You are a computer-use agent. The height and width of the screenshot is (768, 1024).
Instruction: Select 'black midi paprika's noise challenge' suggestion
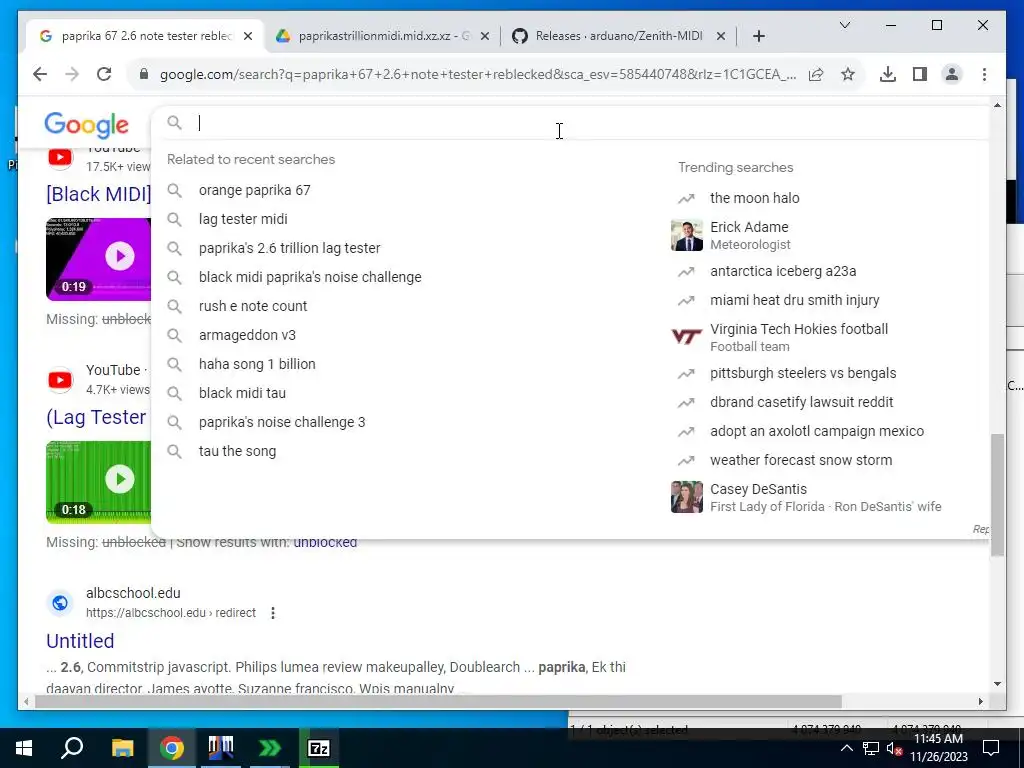(x=310, y=277)
